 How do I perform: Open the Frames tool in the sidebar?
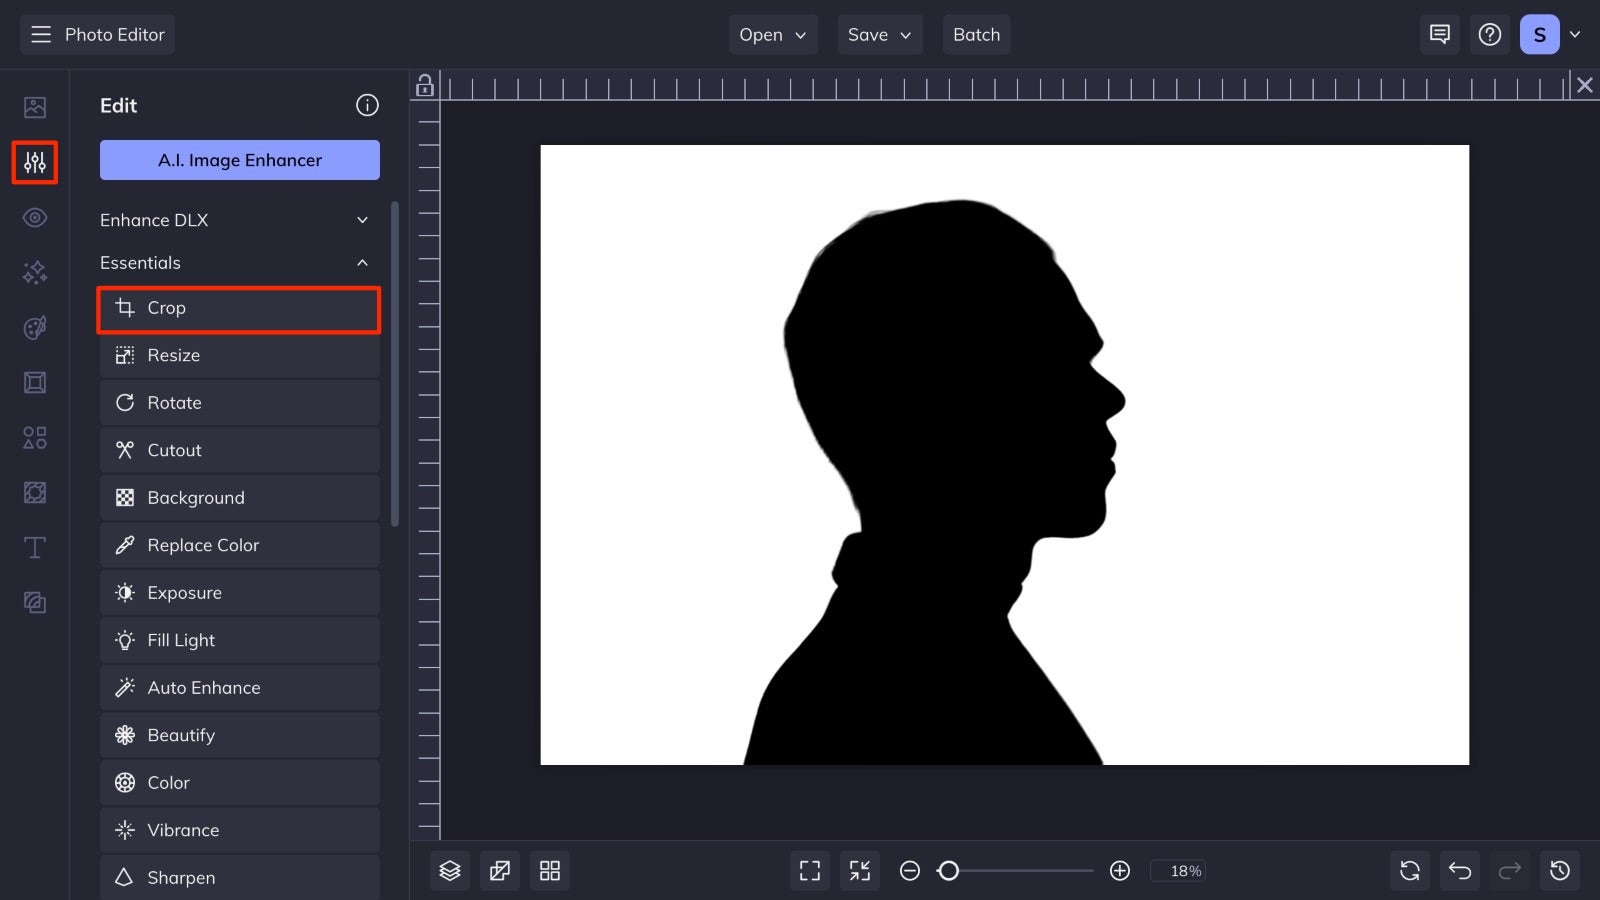pos(34,382)
